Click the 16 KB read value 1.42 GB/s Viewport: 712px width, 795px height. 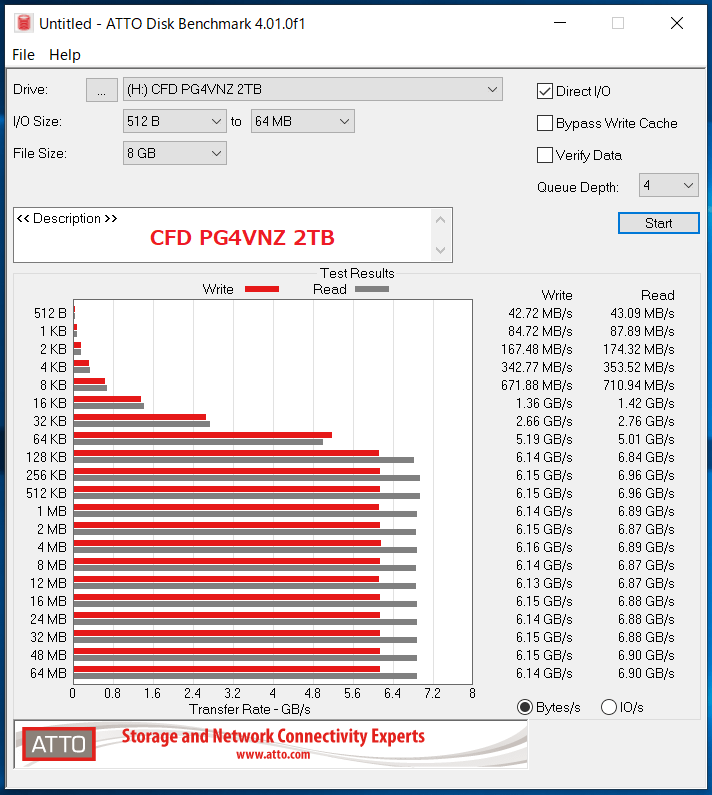pyautogui.click(x=646, y=403)
